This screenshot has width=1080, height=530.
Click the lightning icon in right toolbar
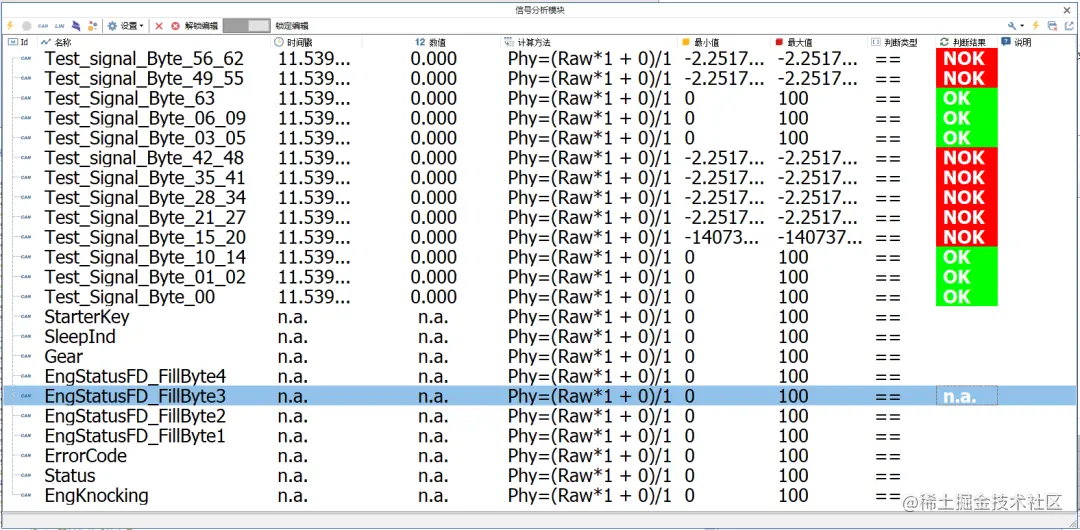(1035, 26)
